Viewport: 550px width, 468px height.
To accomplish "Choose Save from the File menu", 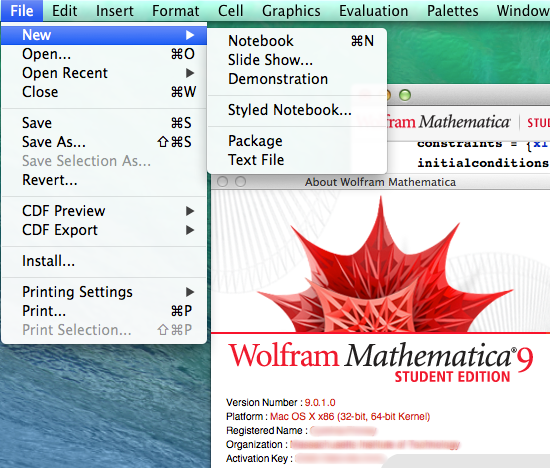I will click(104, 123).
